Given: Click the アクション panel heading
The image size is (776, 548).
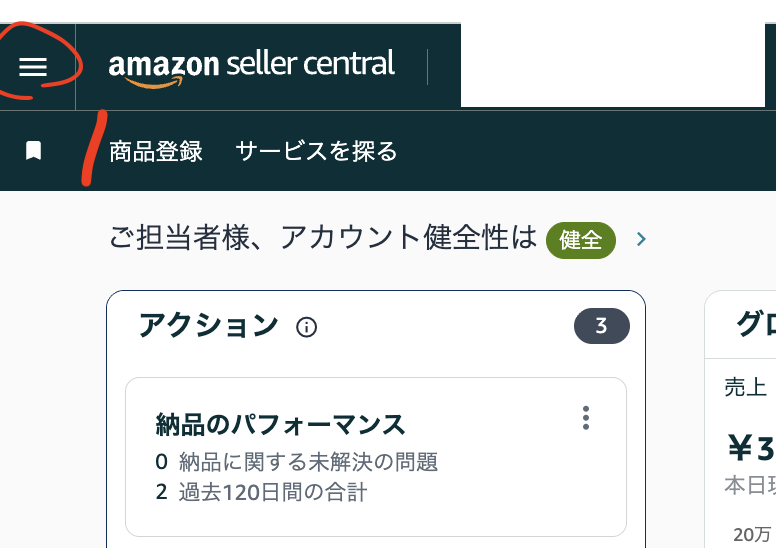Looking at the screenshot, I should pyautogui.click(x=208, y=326).
